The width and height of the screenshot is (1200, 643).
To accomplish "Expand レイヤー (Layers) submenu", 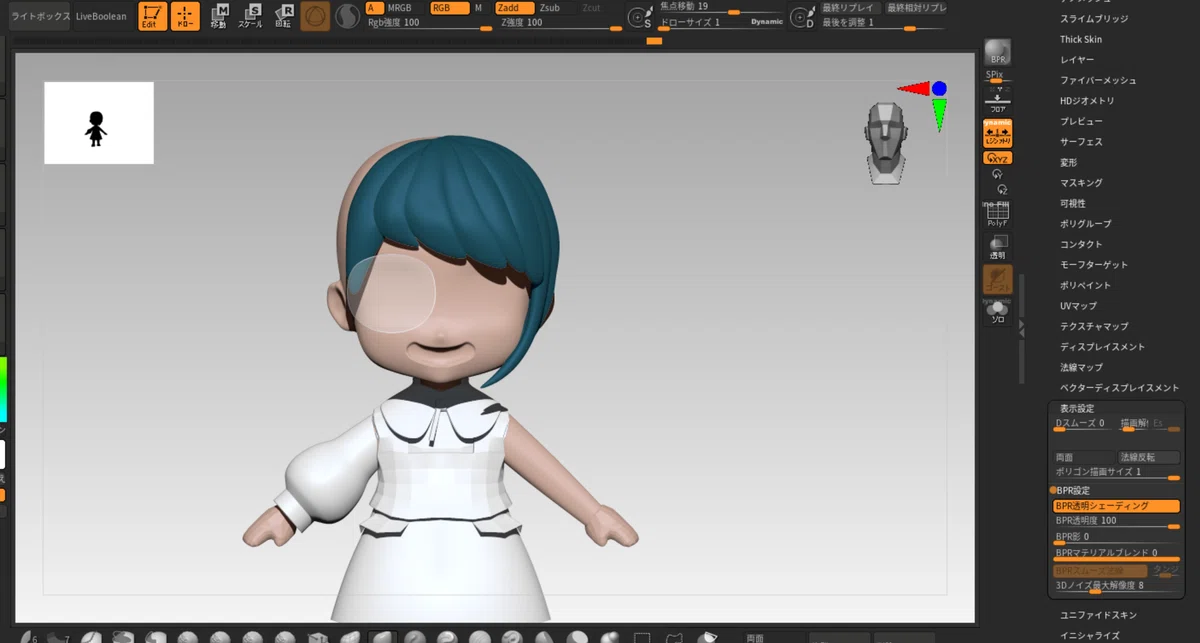I will 1077,60.
